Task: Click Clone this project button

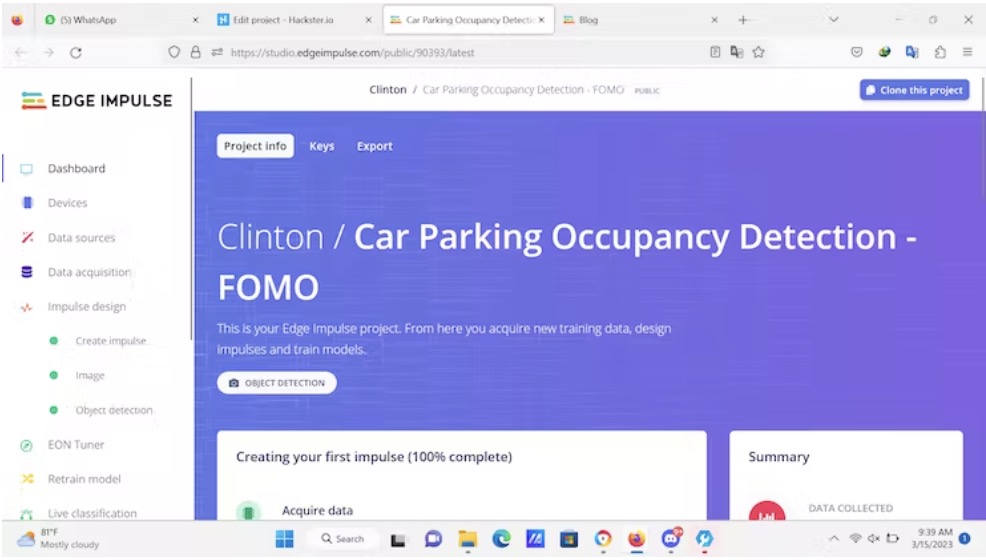Action: pyautogui.click(x=914, y=90)
